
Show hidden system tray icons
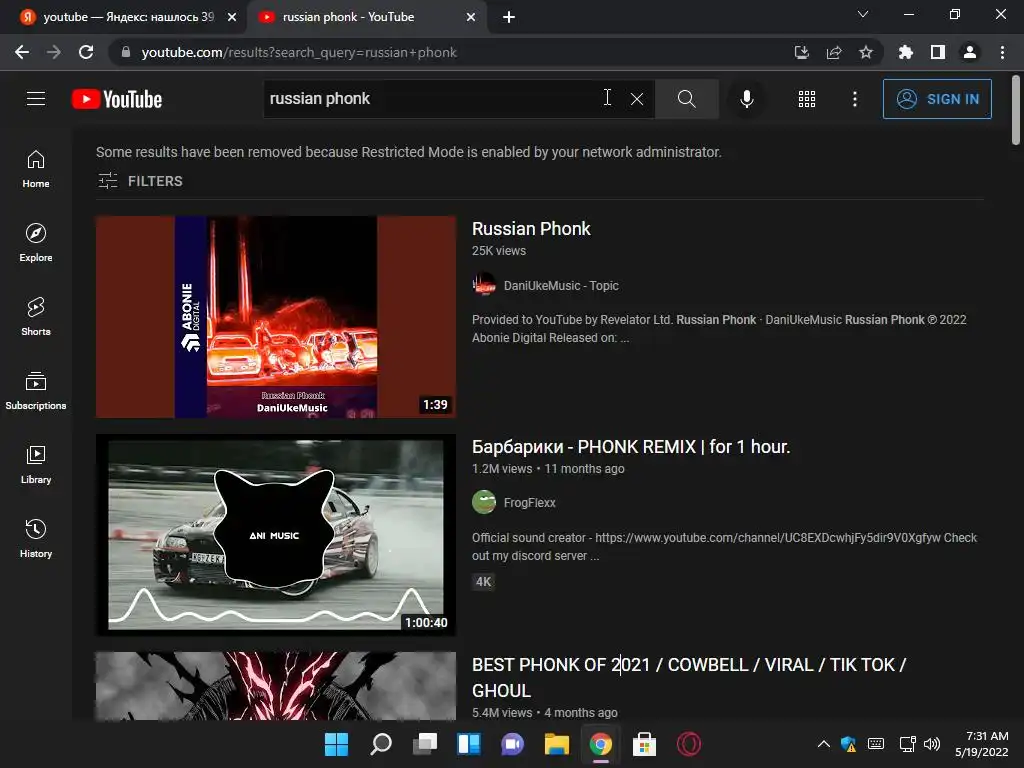click(824, 744)
